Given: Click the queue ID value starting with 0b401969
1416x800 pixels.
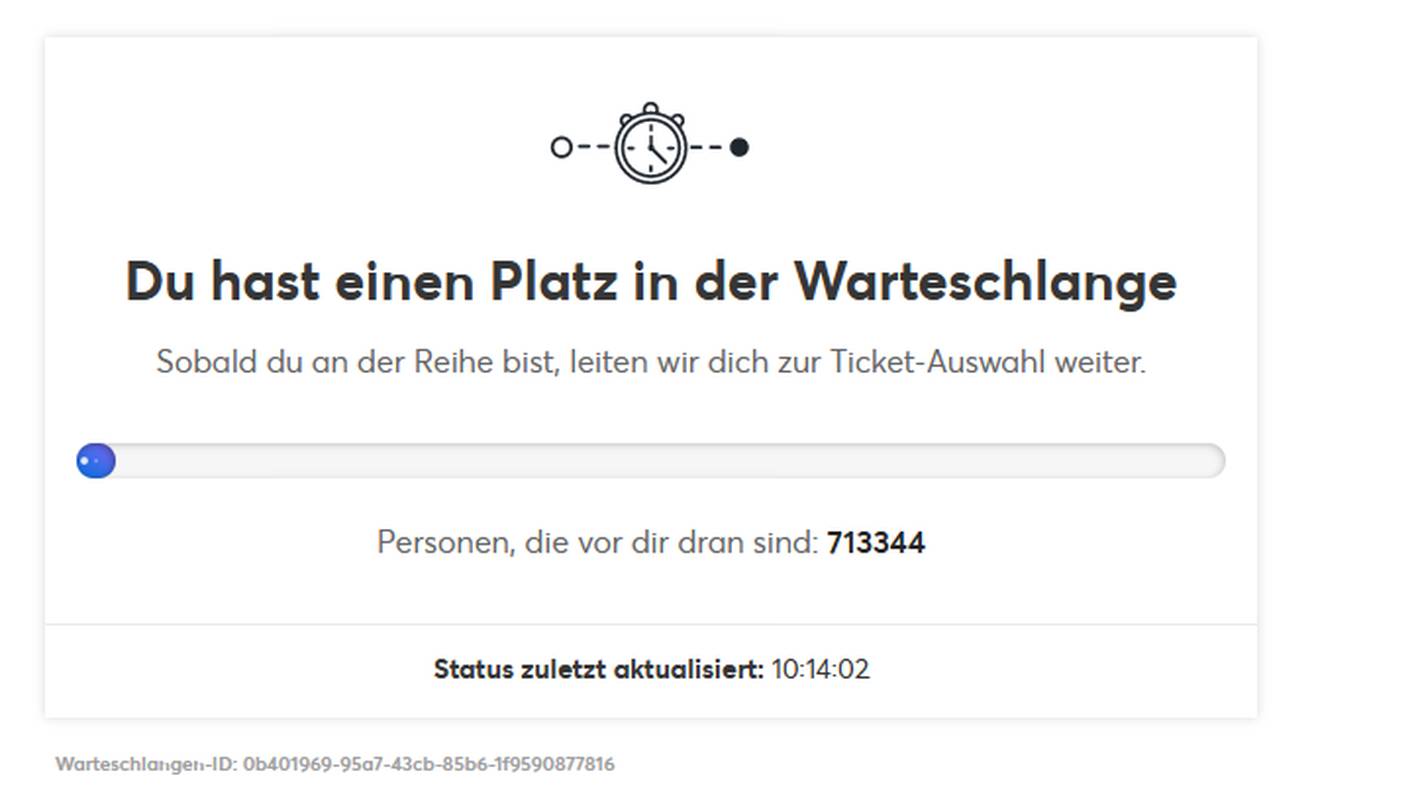Looking at the screenshot, I should pos(429,765).
